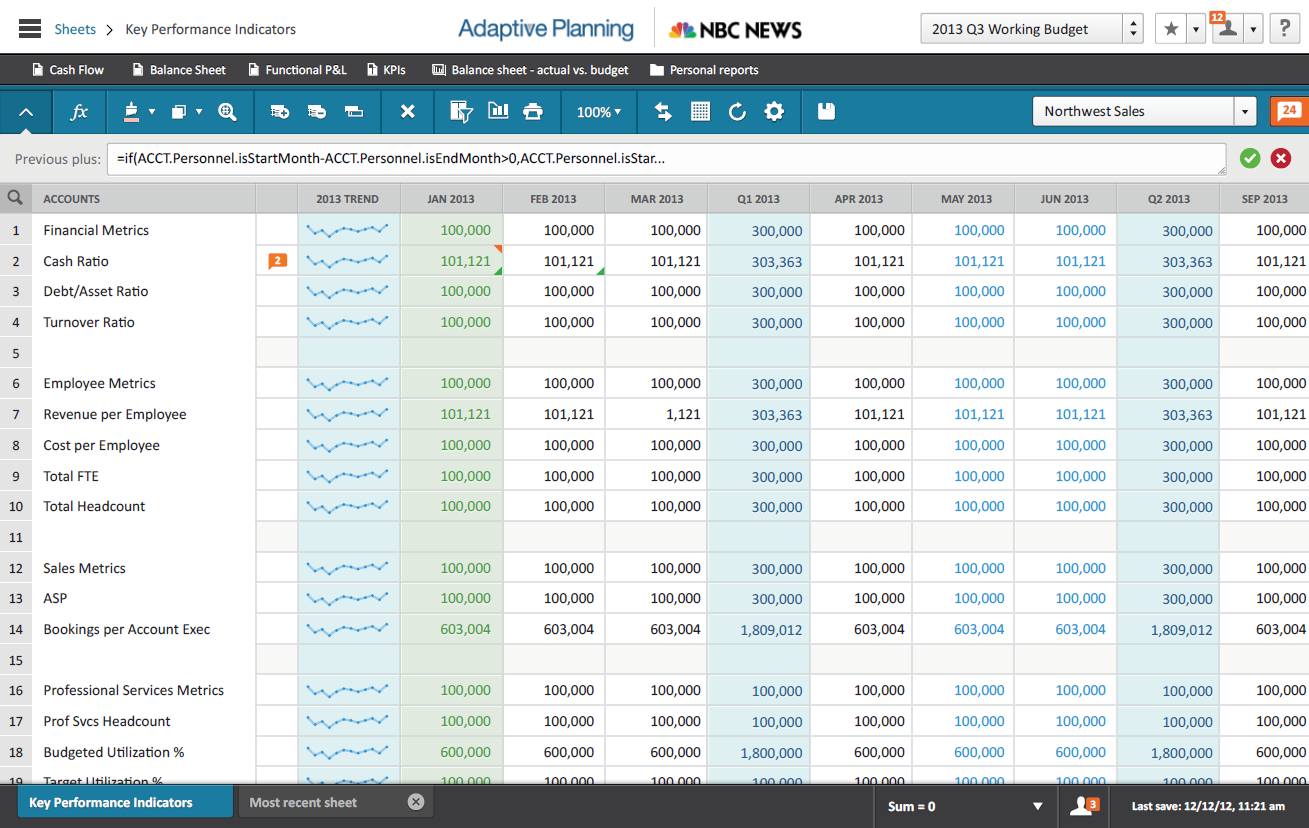Confirm the formula with the green checkmark

point(1249,158)
